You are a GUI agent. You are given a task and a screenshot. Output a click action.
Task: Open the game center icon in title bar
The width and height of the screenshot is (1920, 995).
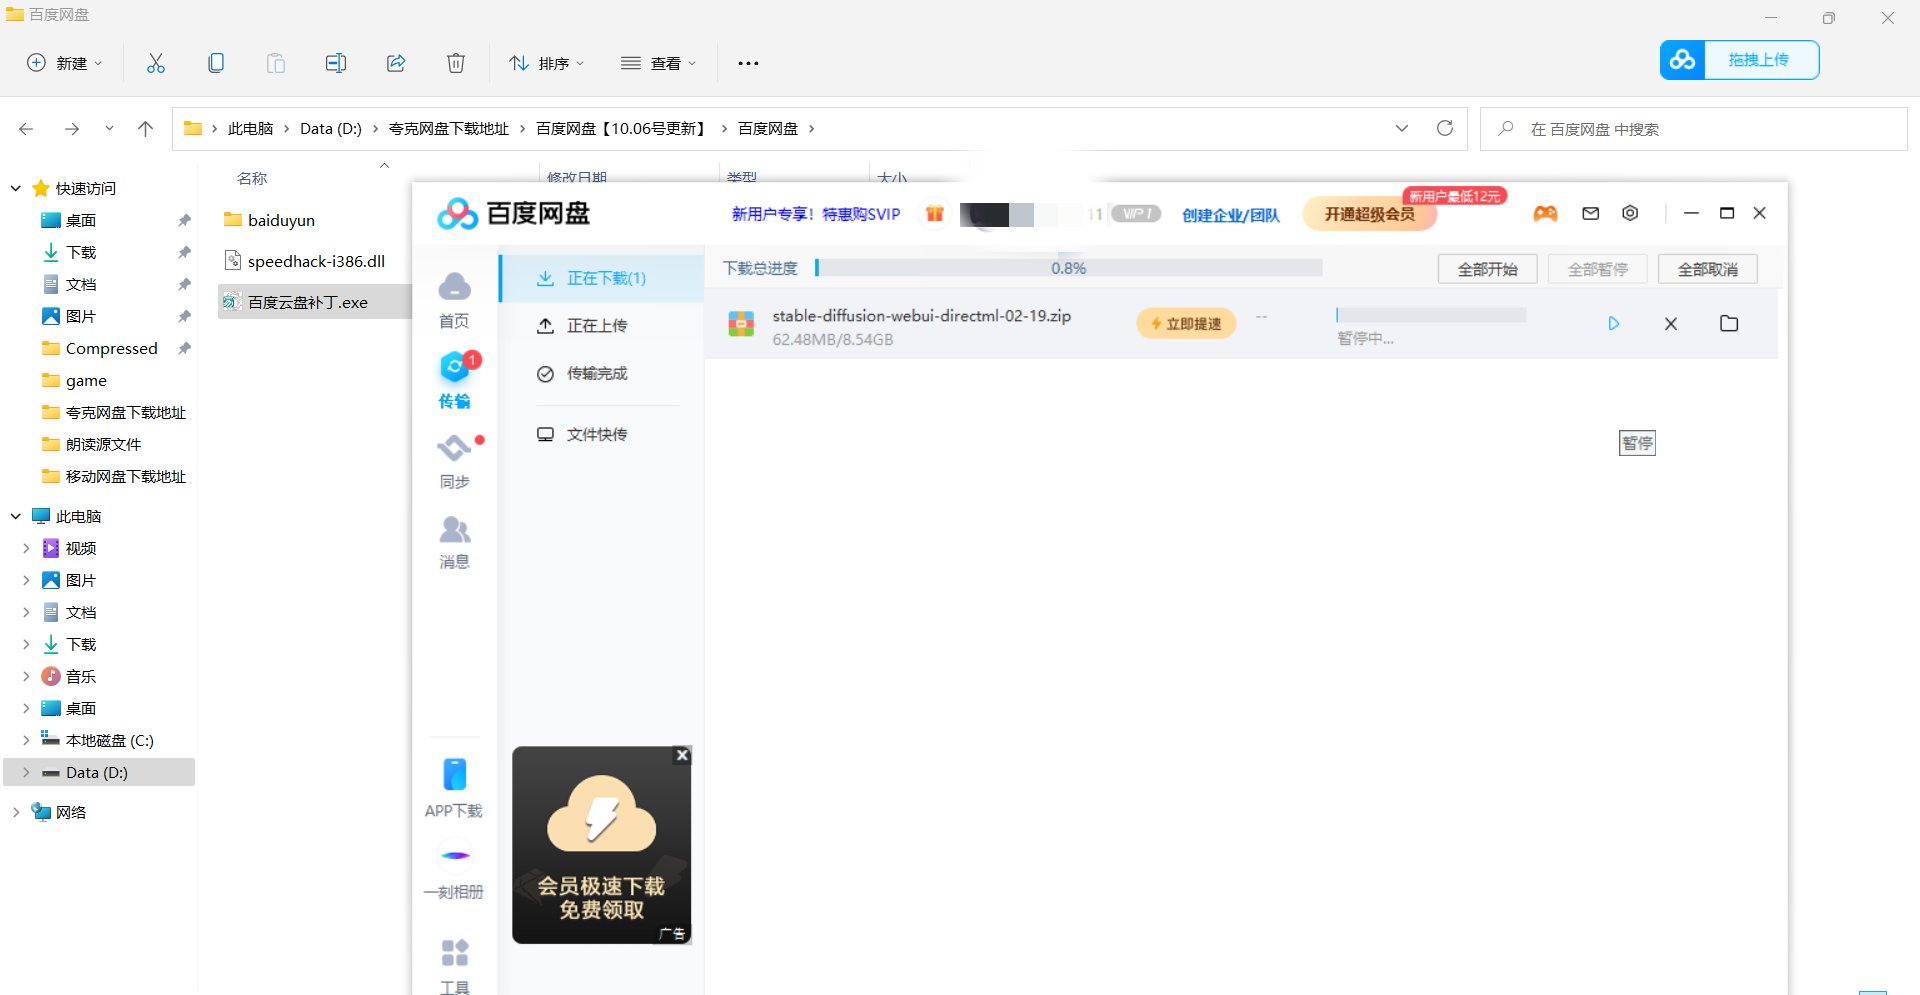(x=1545, y=213)
